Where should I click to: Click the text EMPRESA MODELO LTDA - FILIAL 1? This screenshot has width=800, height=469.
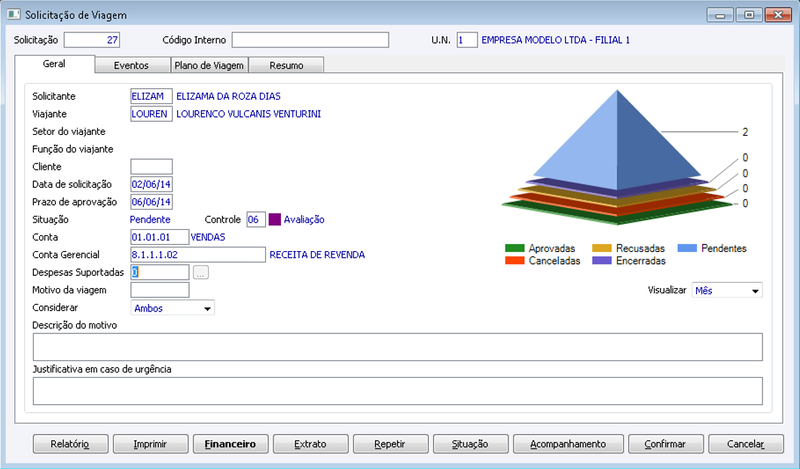coord(556,40)
